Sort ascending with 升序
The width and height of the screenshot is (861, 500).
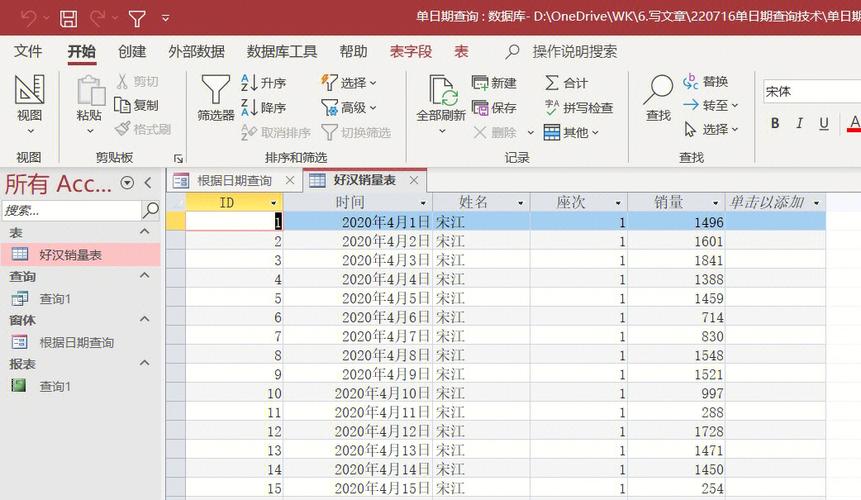264,83
